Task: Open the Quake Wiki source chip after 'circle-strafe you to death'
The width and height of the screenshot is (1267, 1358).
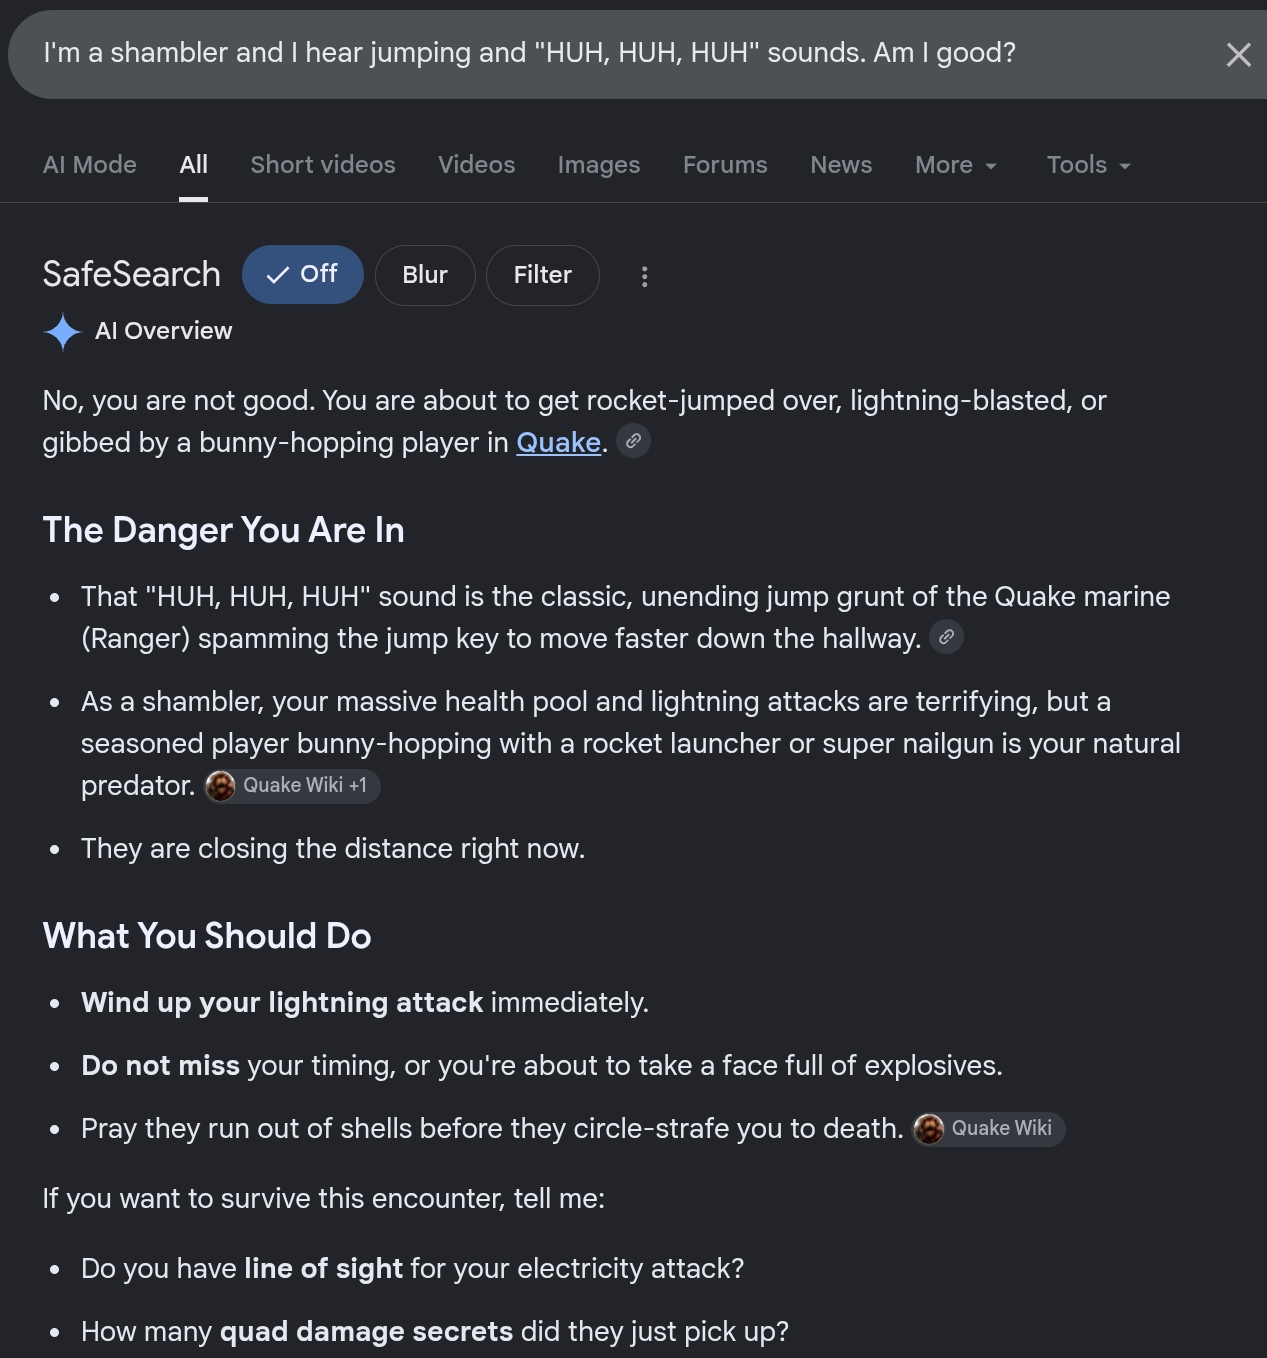Action: pos(988,1129)
